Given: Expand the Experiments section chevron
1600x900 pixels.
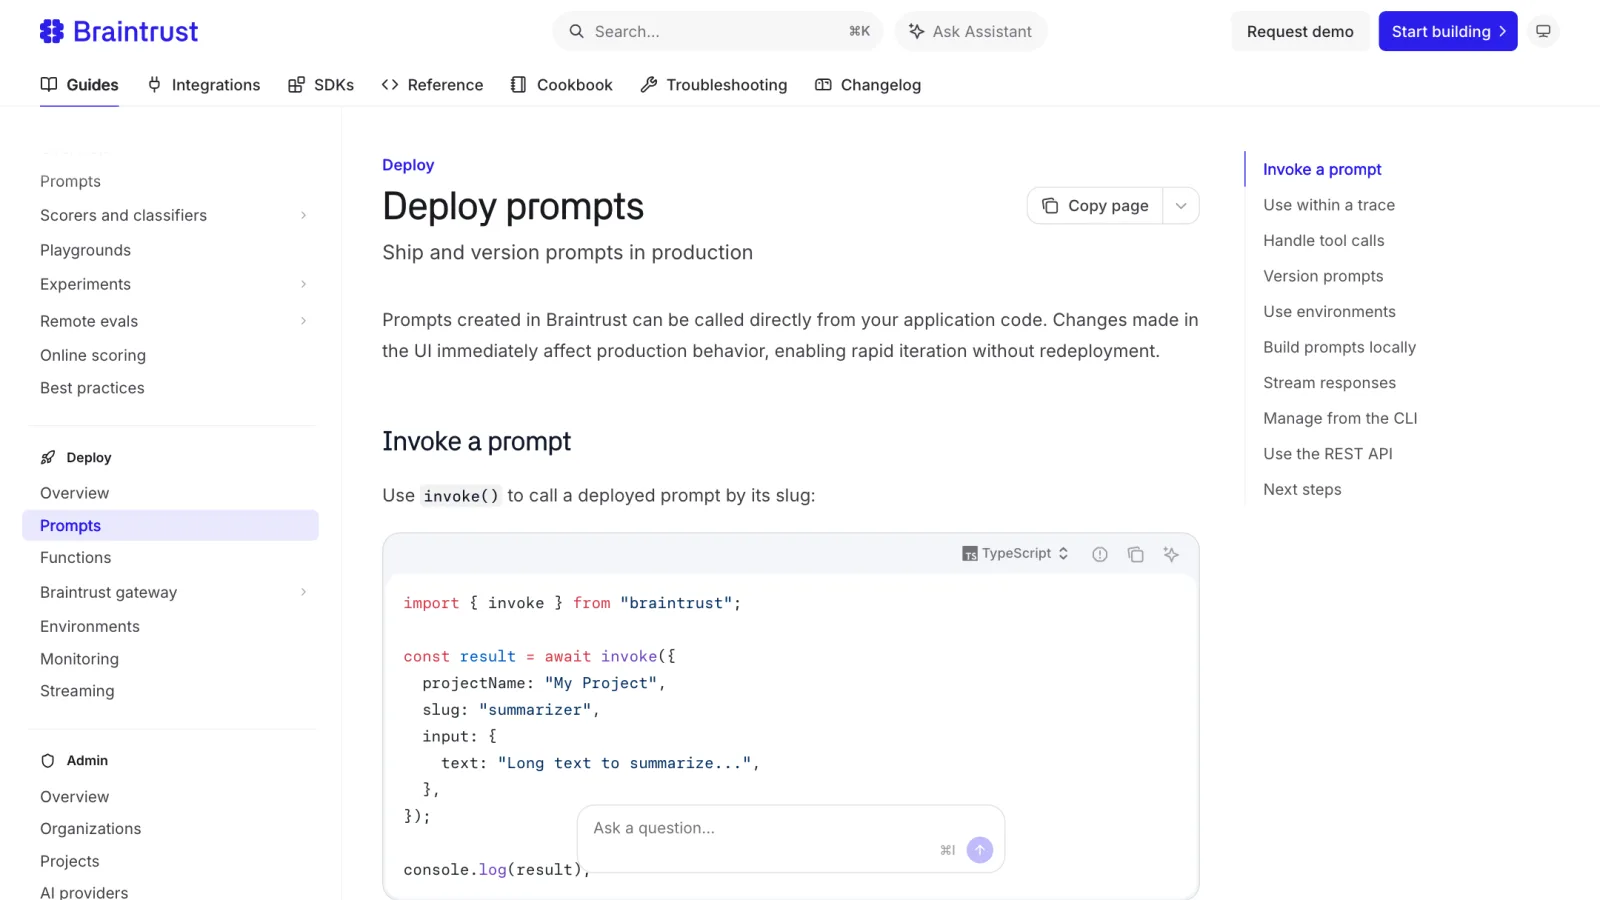Looking at the screenshot, I should pyautogui.click(x=304, y=285).
